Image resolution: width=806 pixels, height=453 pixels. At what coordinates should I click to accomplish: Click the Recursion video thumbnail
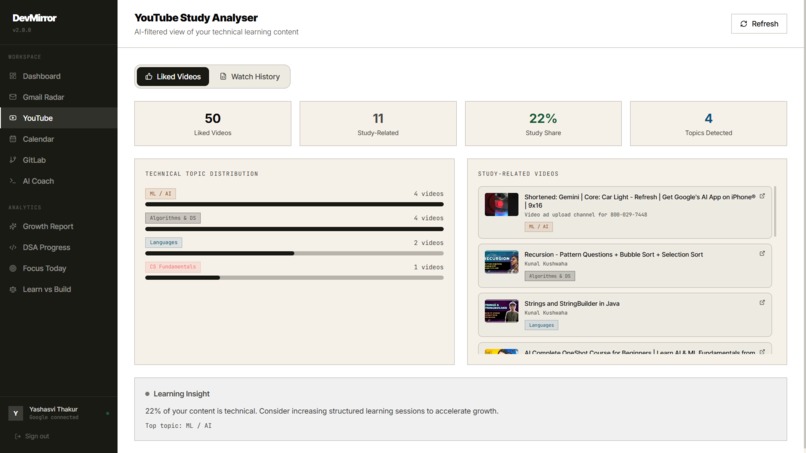tap(501, 262)
